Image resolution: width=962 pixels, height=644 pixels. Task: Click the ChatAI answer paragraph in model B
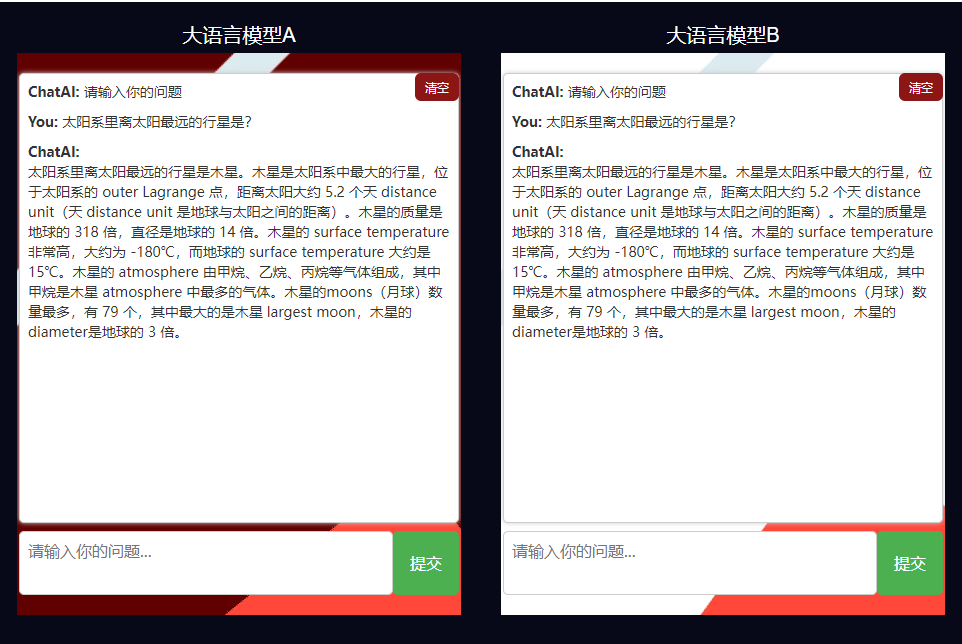click(723, 252)
